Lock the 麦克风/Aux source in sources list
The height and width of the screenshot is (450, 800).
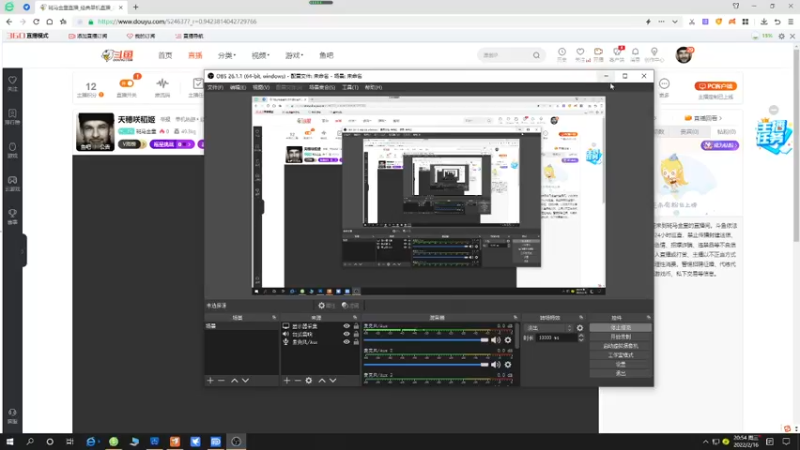click(356, 342)
